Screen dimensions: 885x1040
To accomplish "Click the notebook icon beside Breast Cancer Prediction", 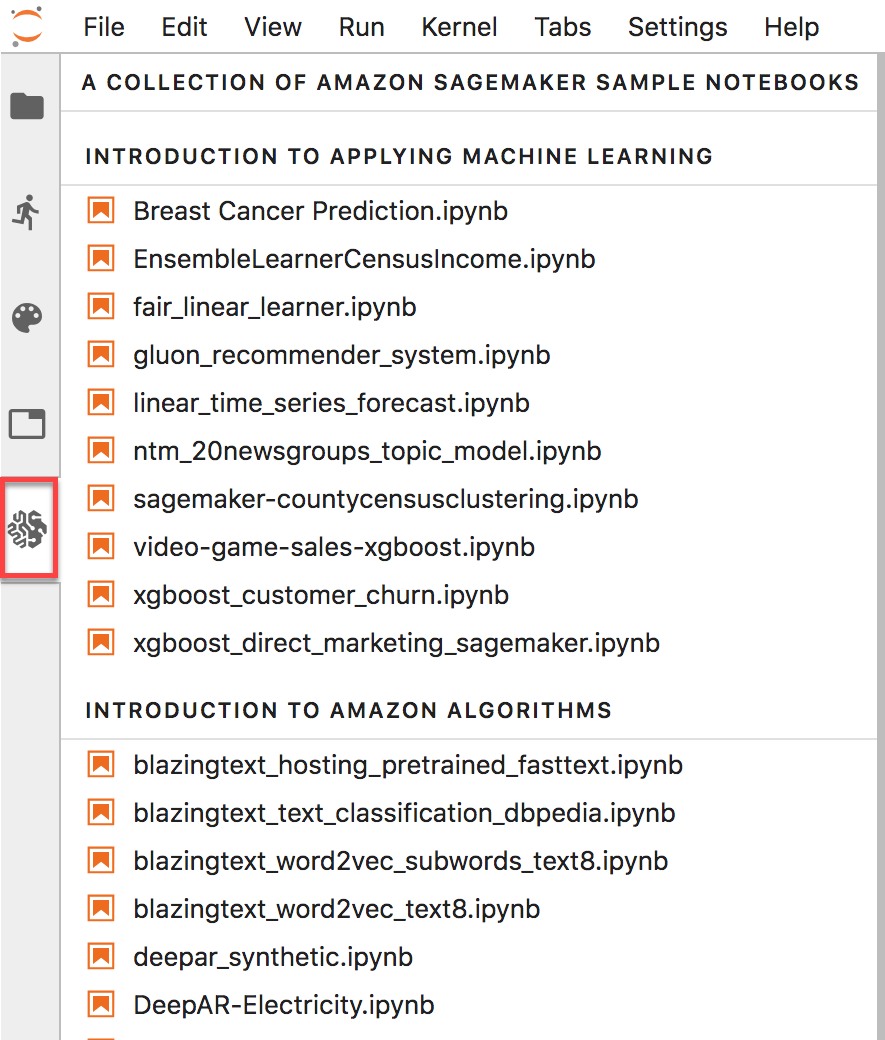I will click(101, 211).
